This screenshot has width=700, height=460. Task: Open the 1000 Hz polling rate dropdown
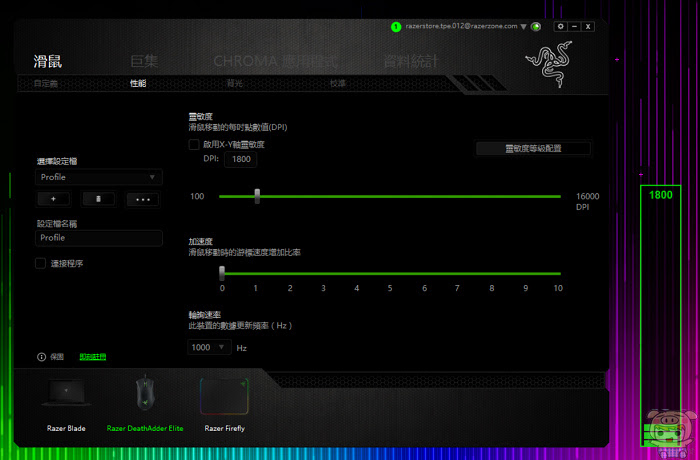click(209, 347)
